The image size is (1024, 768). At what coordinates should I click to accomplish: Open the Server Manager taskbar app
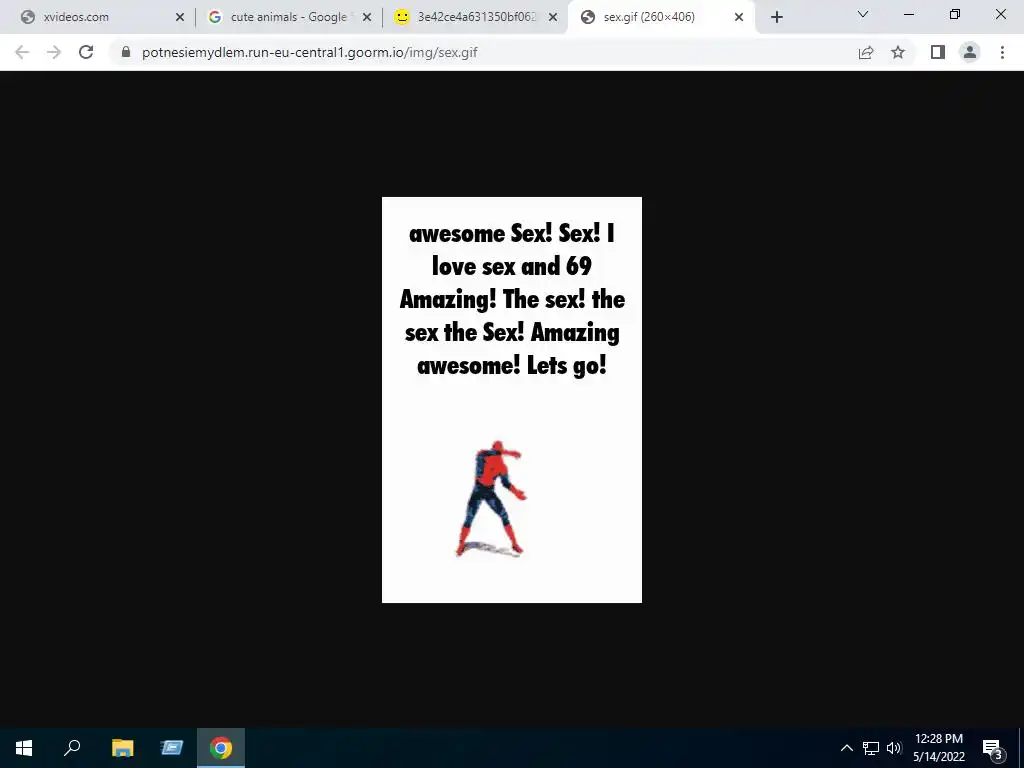172,748
